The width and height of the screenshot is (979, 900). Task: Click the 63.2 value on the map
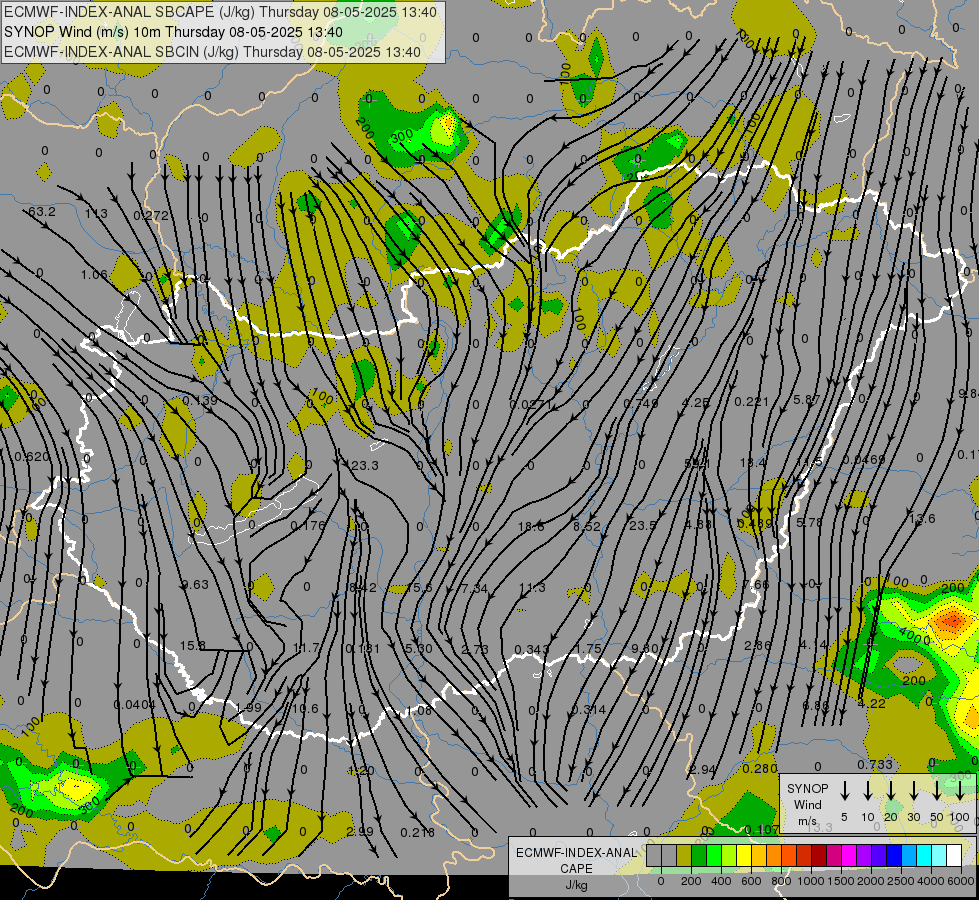point(41,212)
